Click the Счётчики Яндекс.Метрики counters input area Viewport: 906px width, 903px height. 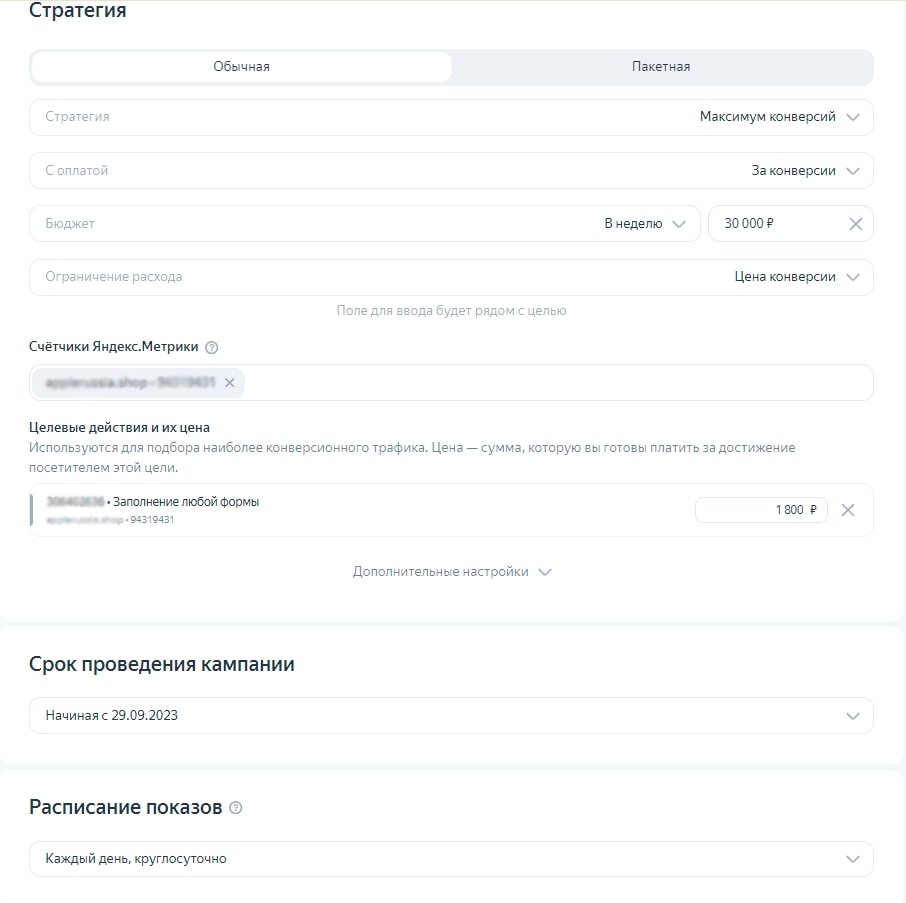[451, 382]
